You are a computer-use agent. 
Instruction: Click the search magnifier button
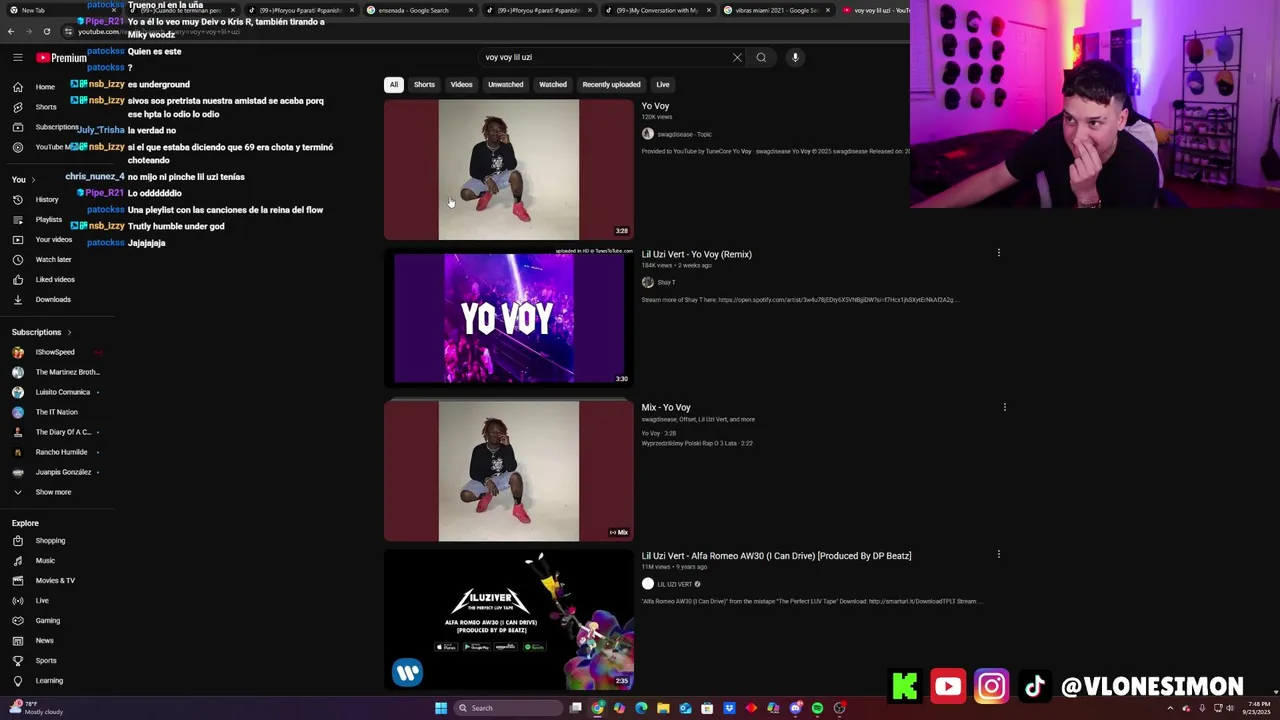click(x=761, y=57)
